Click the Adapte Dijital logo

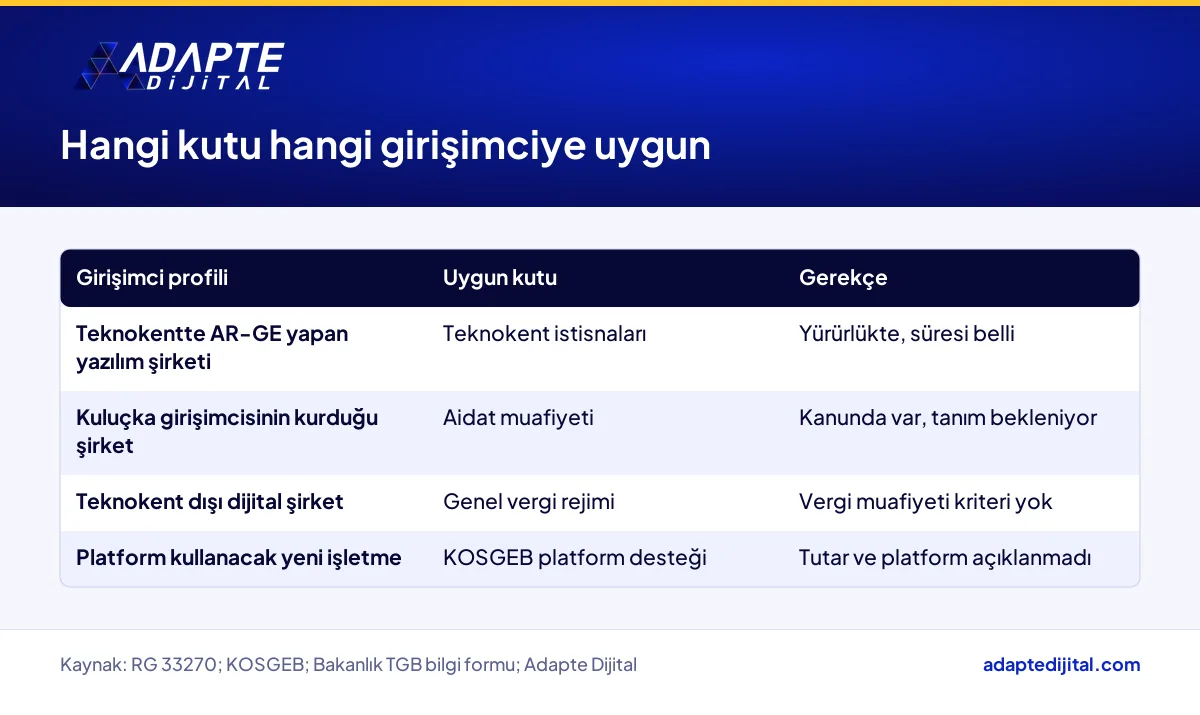pyautogui.click(x=180, y=66)
